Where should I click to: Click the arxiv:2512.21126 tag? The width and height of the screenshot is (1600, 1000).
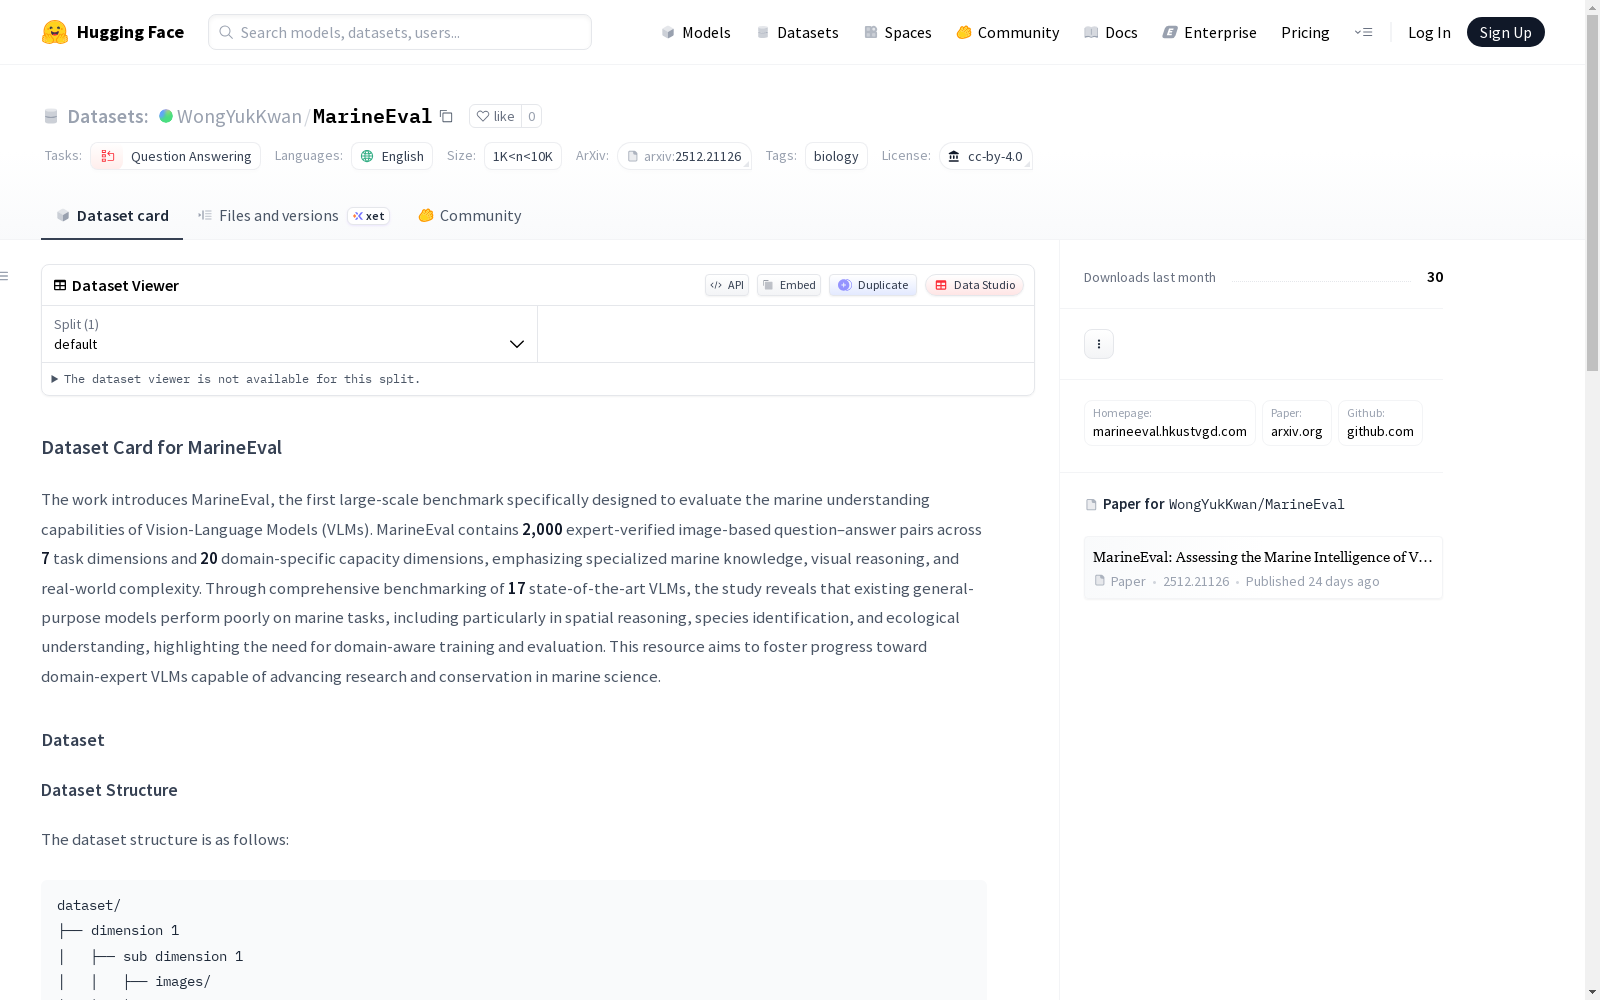(684, 156)
